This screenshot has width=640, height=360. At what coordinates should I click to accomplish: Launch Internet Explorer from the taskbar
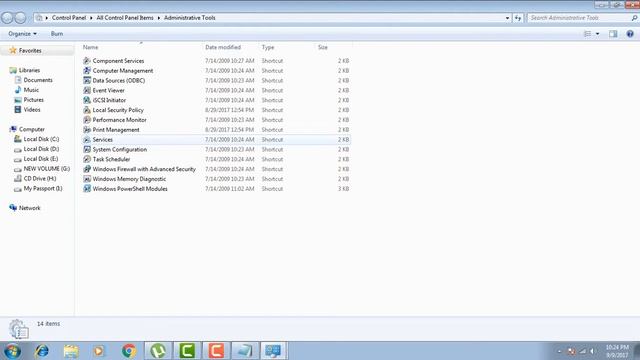42,351
